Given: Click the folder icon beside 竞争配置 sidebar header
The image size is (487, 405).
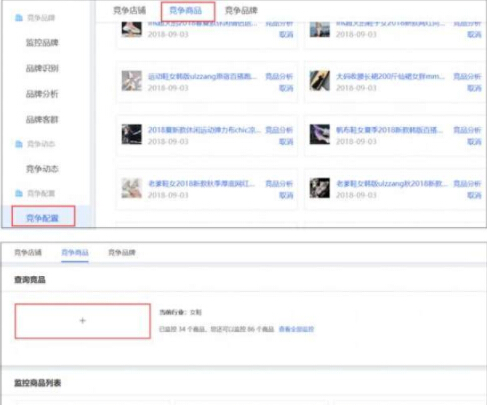Looking at the screenshot, I should [19, 193].
